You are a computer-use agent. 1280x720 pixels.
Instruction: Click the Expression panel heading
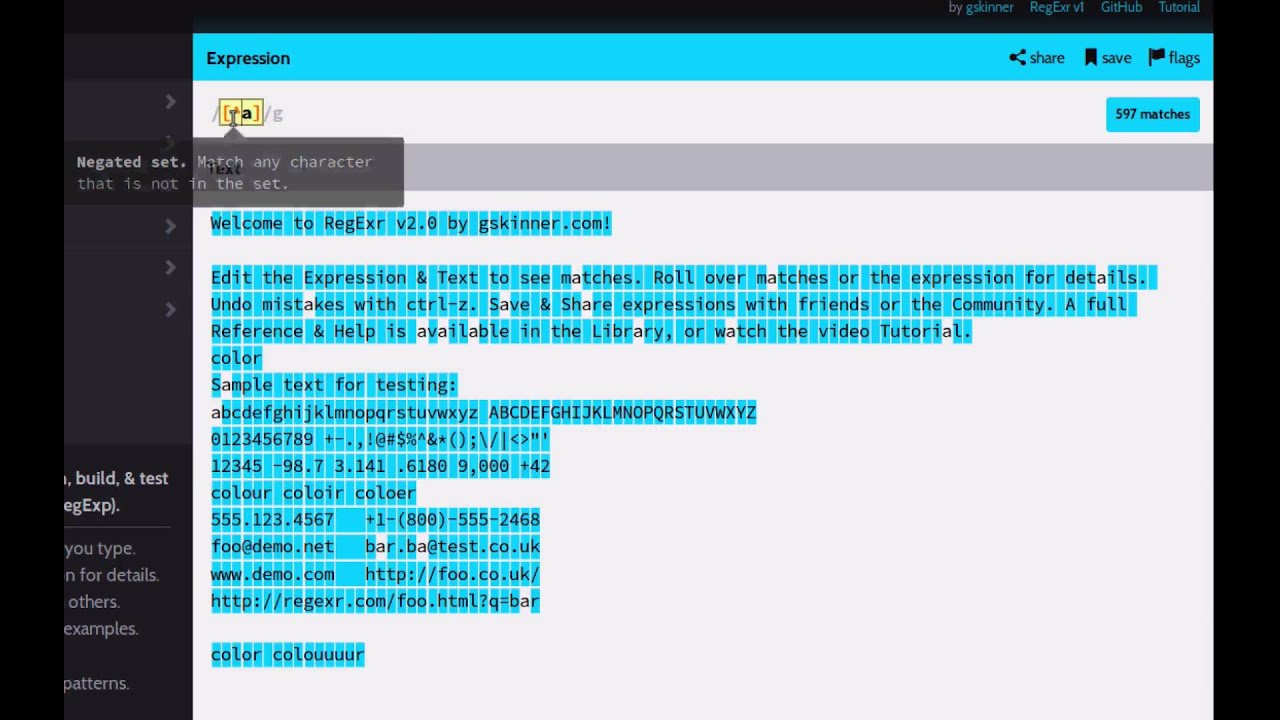click(x=248, y=58)
